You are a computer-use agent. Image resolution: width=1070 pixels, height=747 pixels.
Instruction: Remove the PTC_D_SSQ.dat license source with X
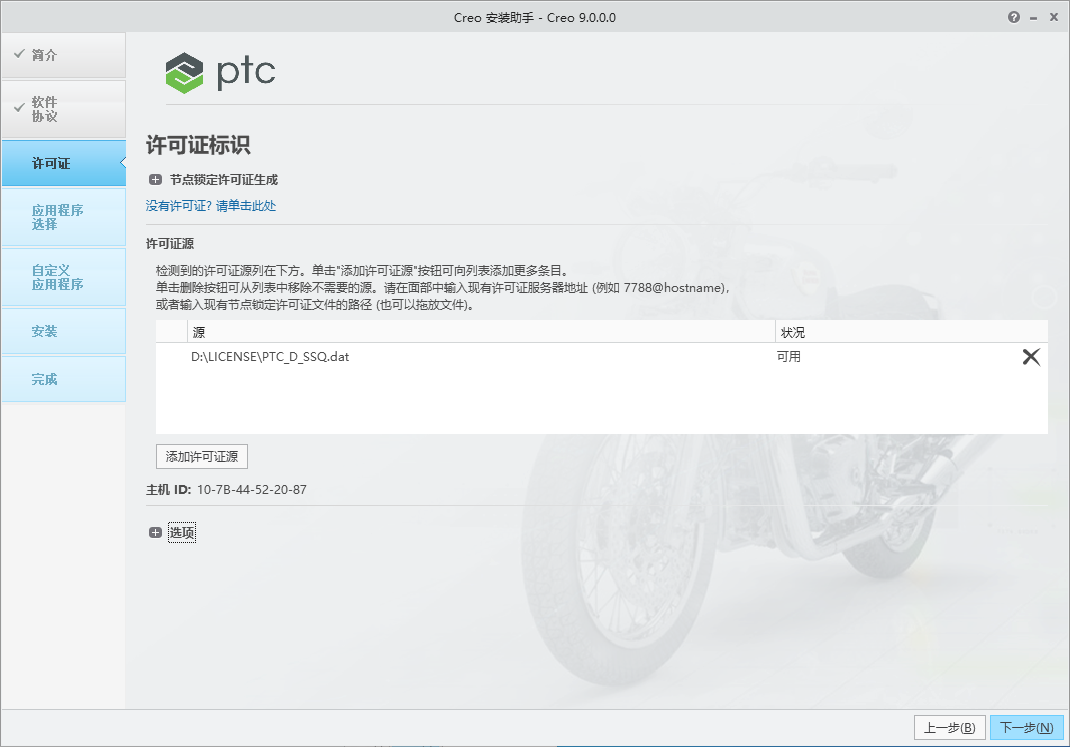1030,357
